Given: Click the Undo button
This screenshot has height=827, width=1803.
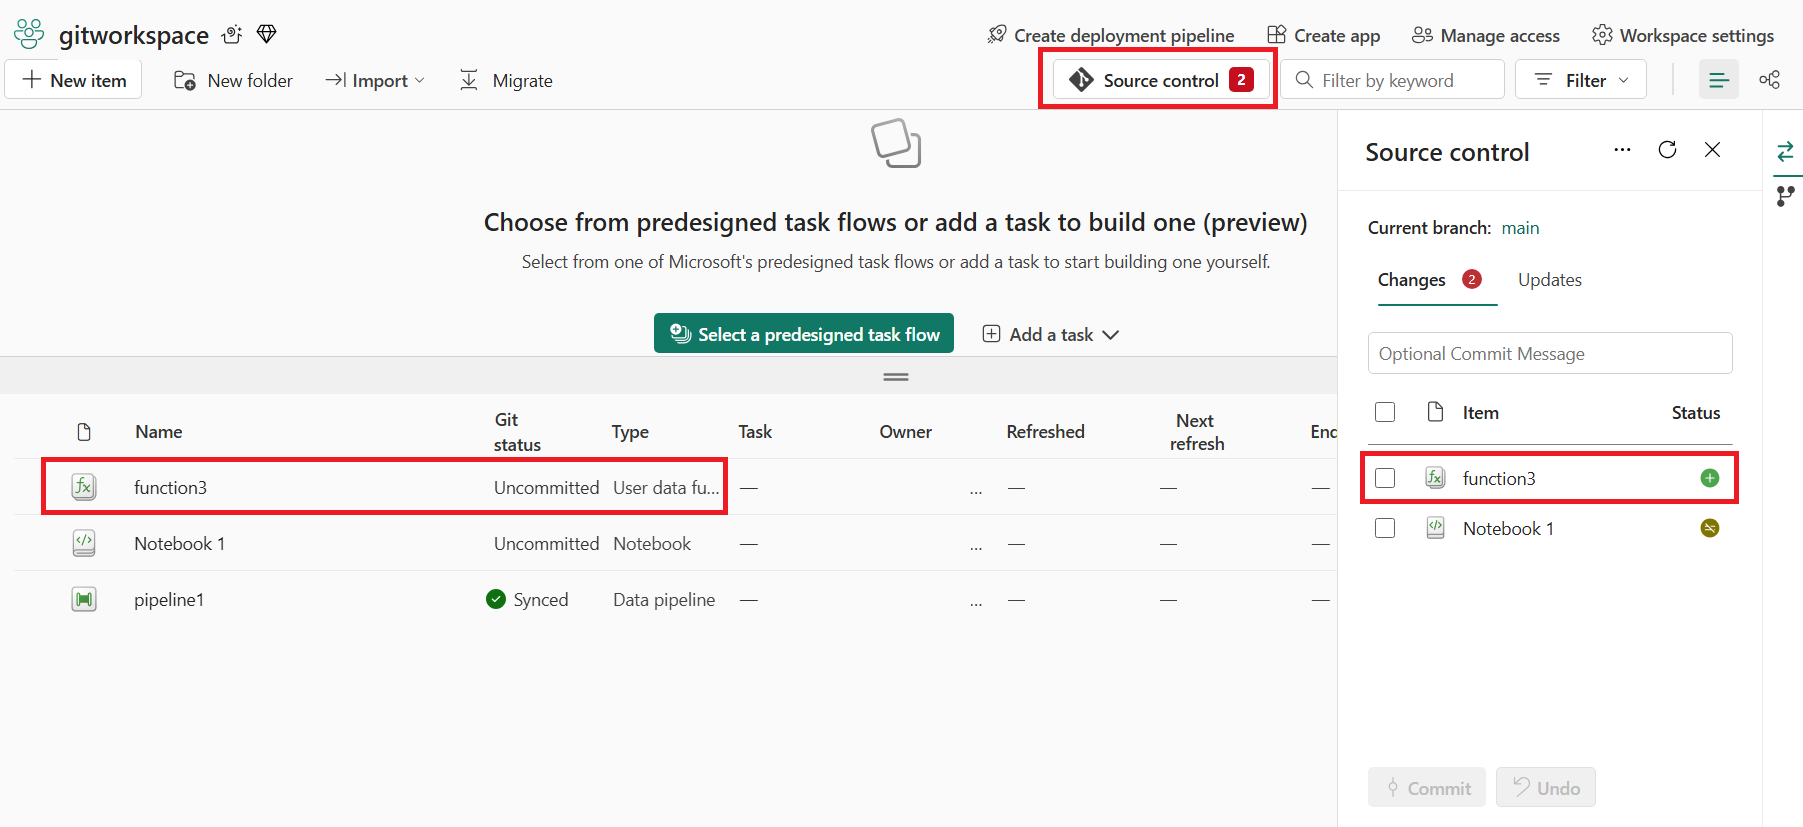Looking at the screenshot, I should click(1546, 787).
